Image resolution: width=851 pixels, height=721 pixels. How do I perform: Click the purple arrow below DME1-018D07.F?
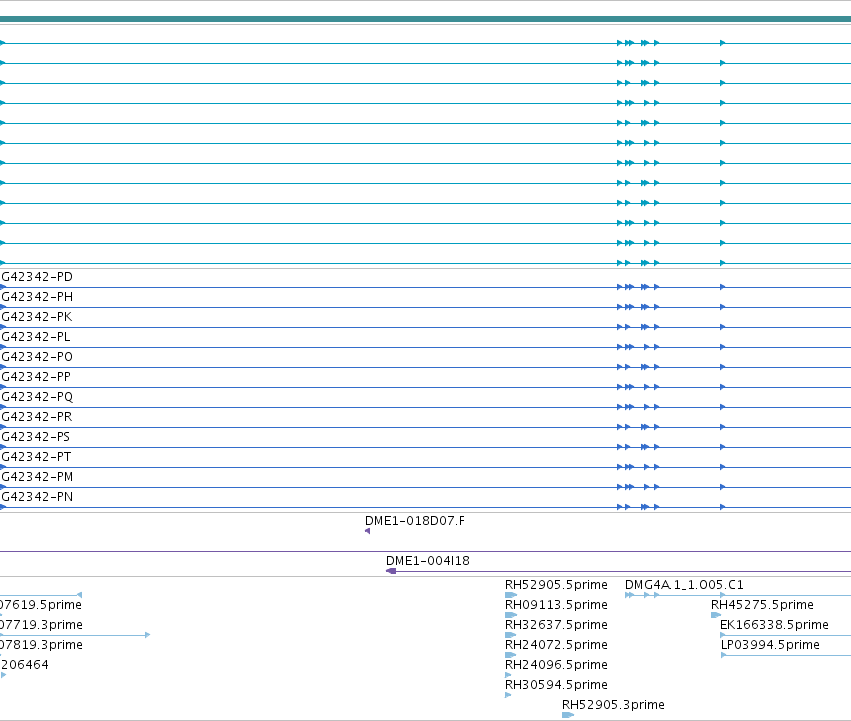pos(367,531)
